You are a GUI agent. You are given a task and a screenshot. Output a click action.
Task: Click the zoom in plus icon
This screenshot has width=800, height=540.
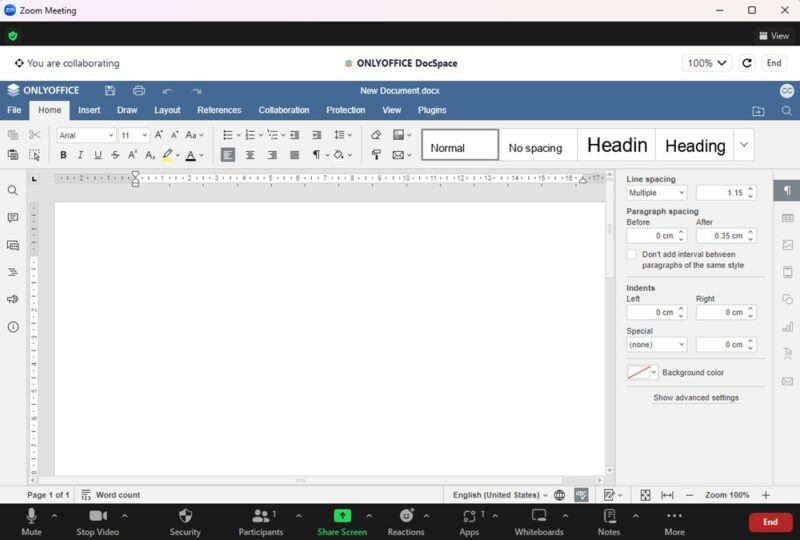pyautogui.click(x=766, y=495)
